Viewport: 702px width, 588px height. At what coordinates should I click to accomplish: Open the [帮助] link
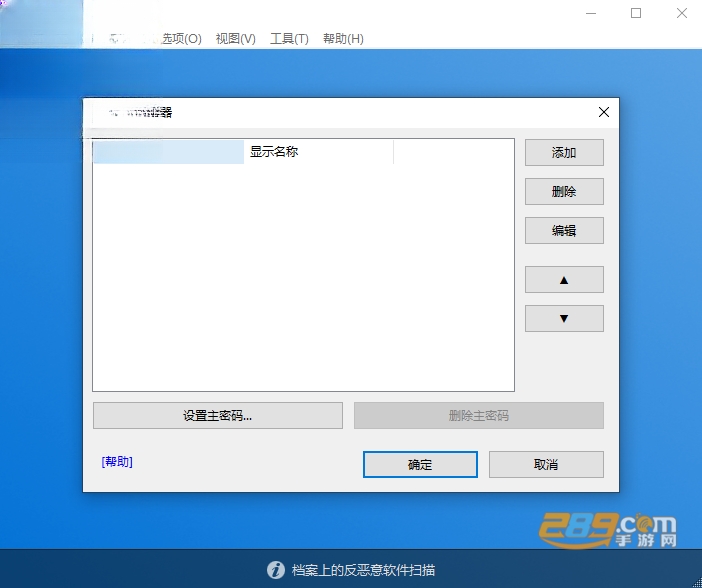click(117, 462)
